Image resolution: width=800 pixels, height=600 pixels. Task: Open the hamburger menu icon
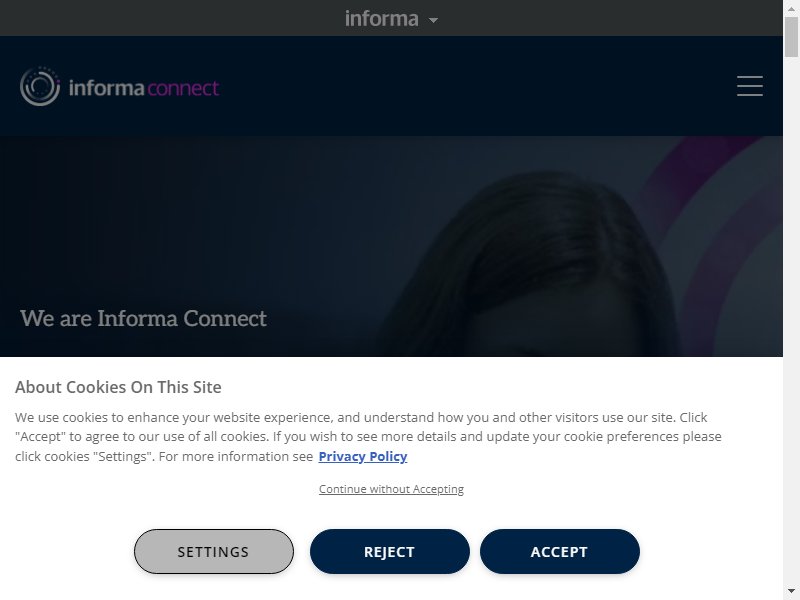point(749,86)
